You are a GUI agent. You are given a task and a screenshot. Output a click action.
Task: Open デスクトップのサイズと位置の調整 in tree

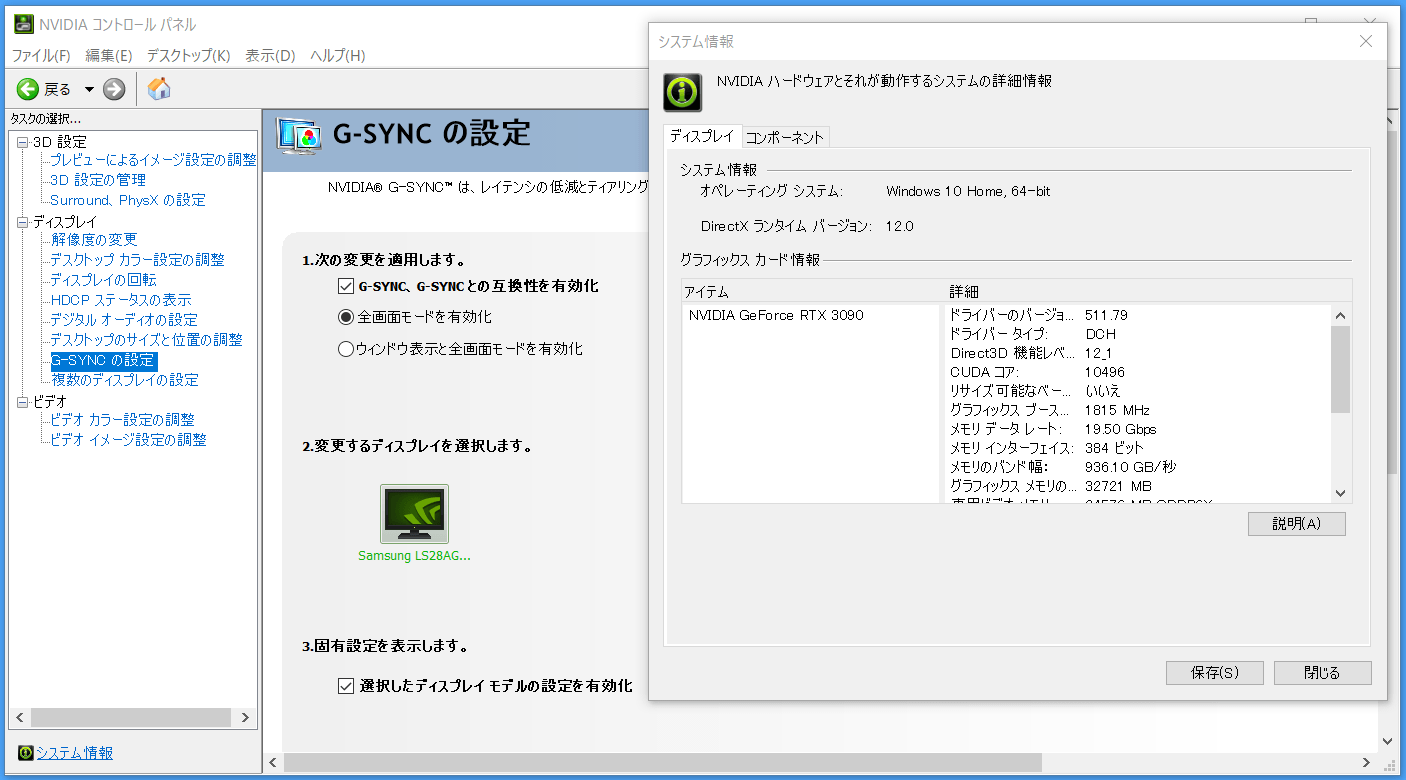146,340
